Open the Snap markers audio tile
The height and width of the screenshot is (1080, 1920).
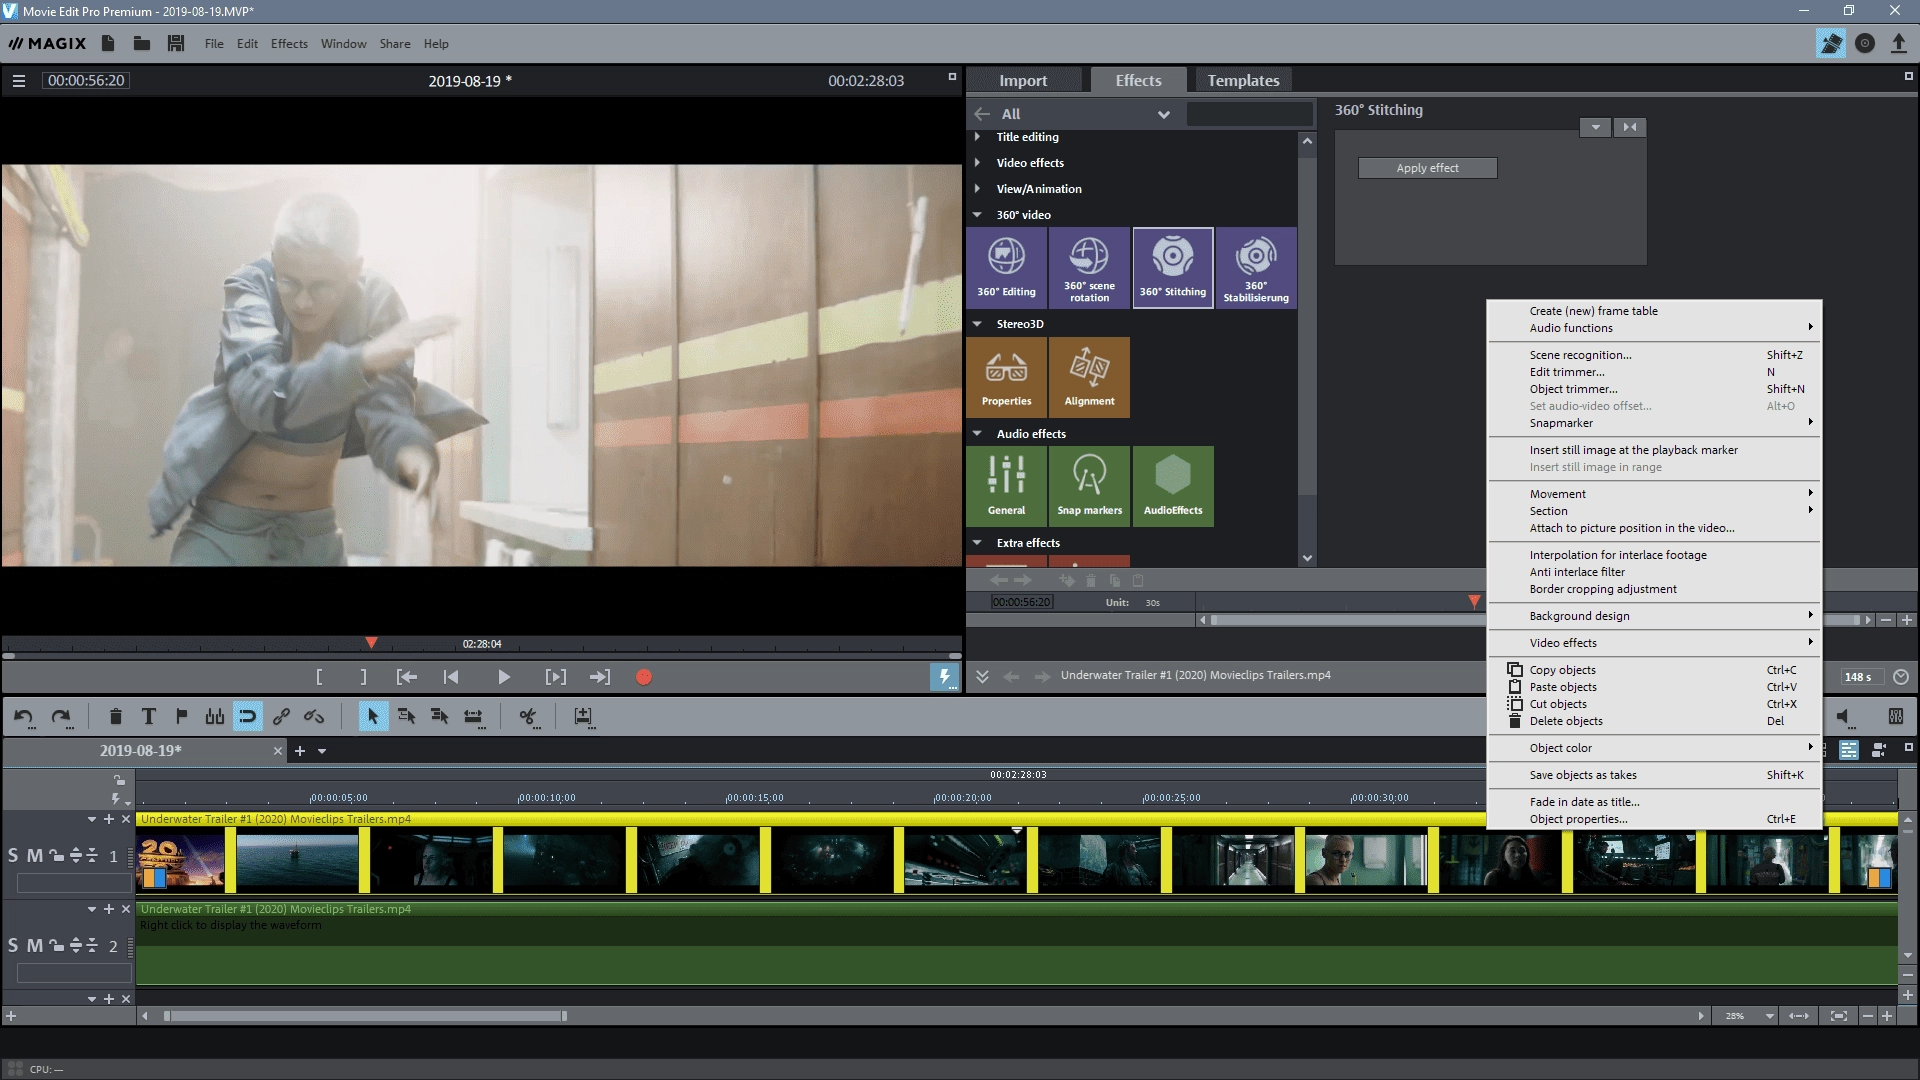pyautogui.click(x=1089, y=486)
